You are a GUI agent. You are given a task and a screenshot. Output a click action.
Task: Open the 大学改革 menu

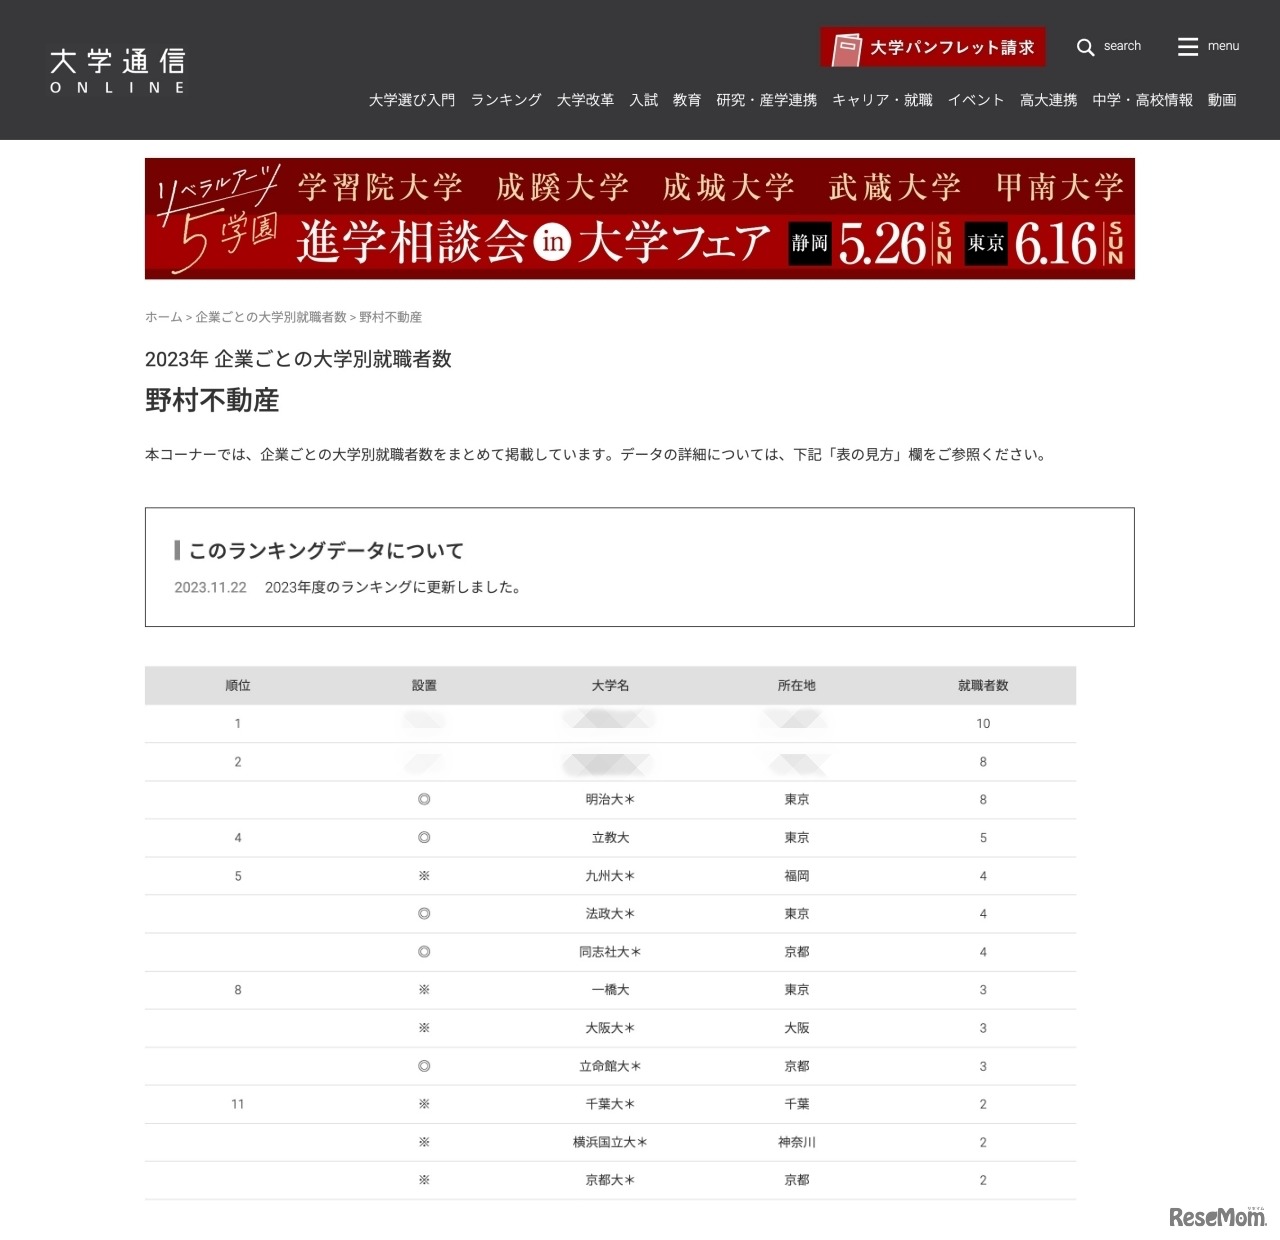[x=585, y=100]
